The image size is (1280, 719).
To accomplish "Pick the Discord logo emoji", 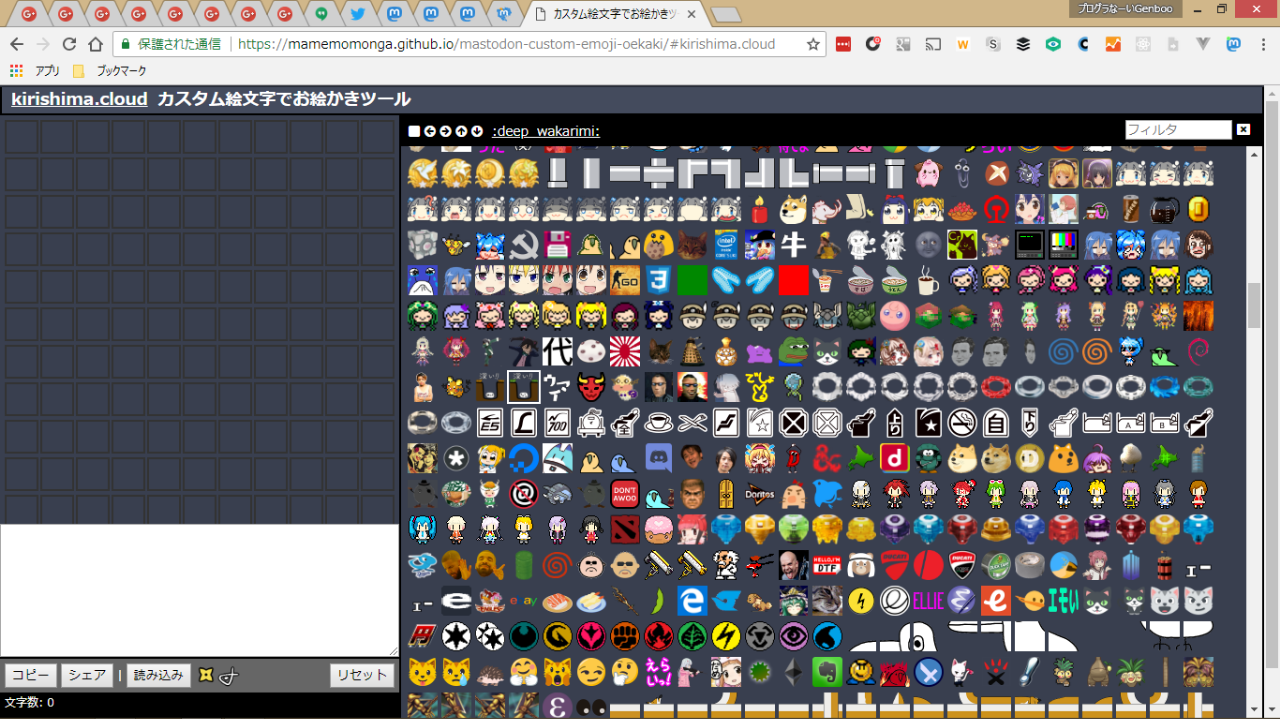I will click(658, 458).
